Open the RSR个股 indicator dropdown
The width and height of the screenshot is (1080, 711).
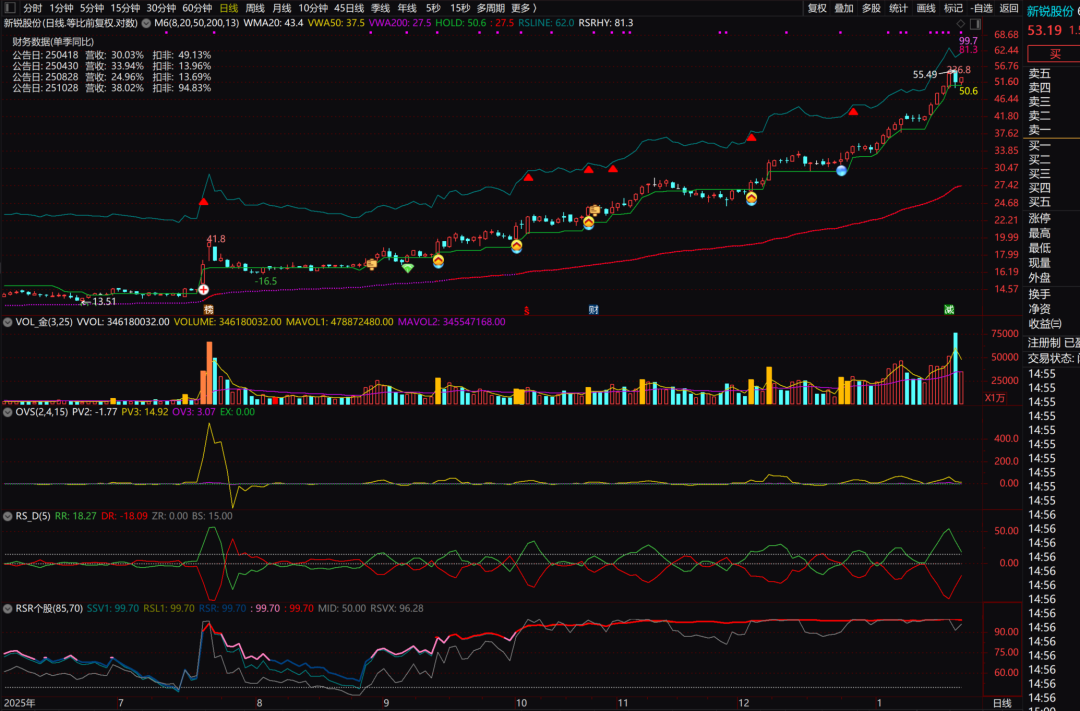coord(8,609)
